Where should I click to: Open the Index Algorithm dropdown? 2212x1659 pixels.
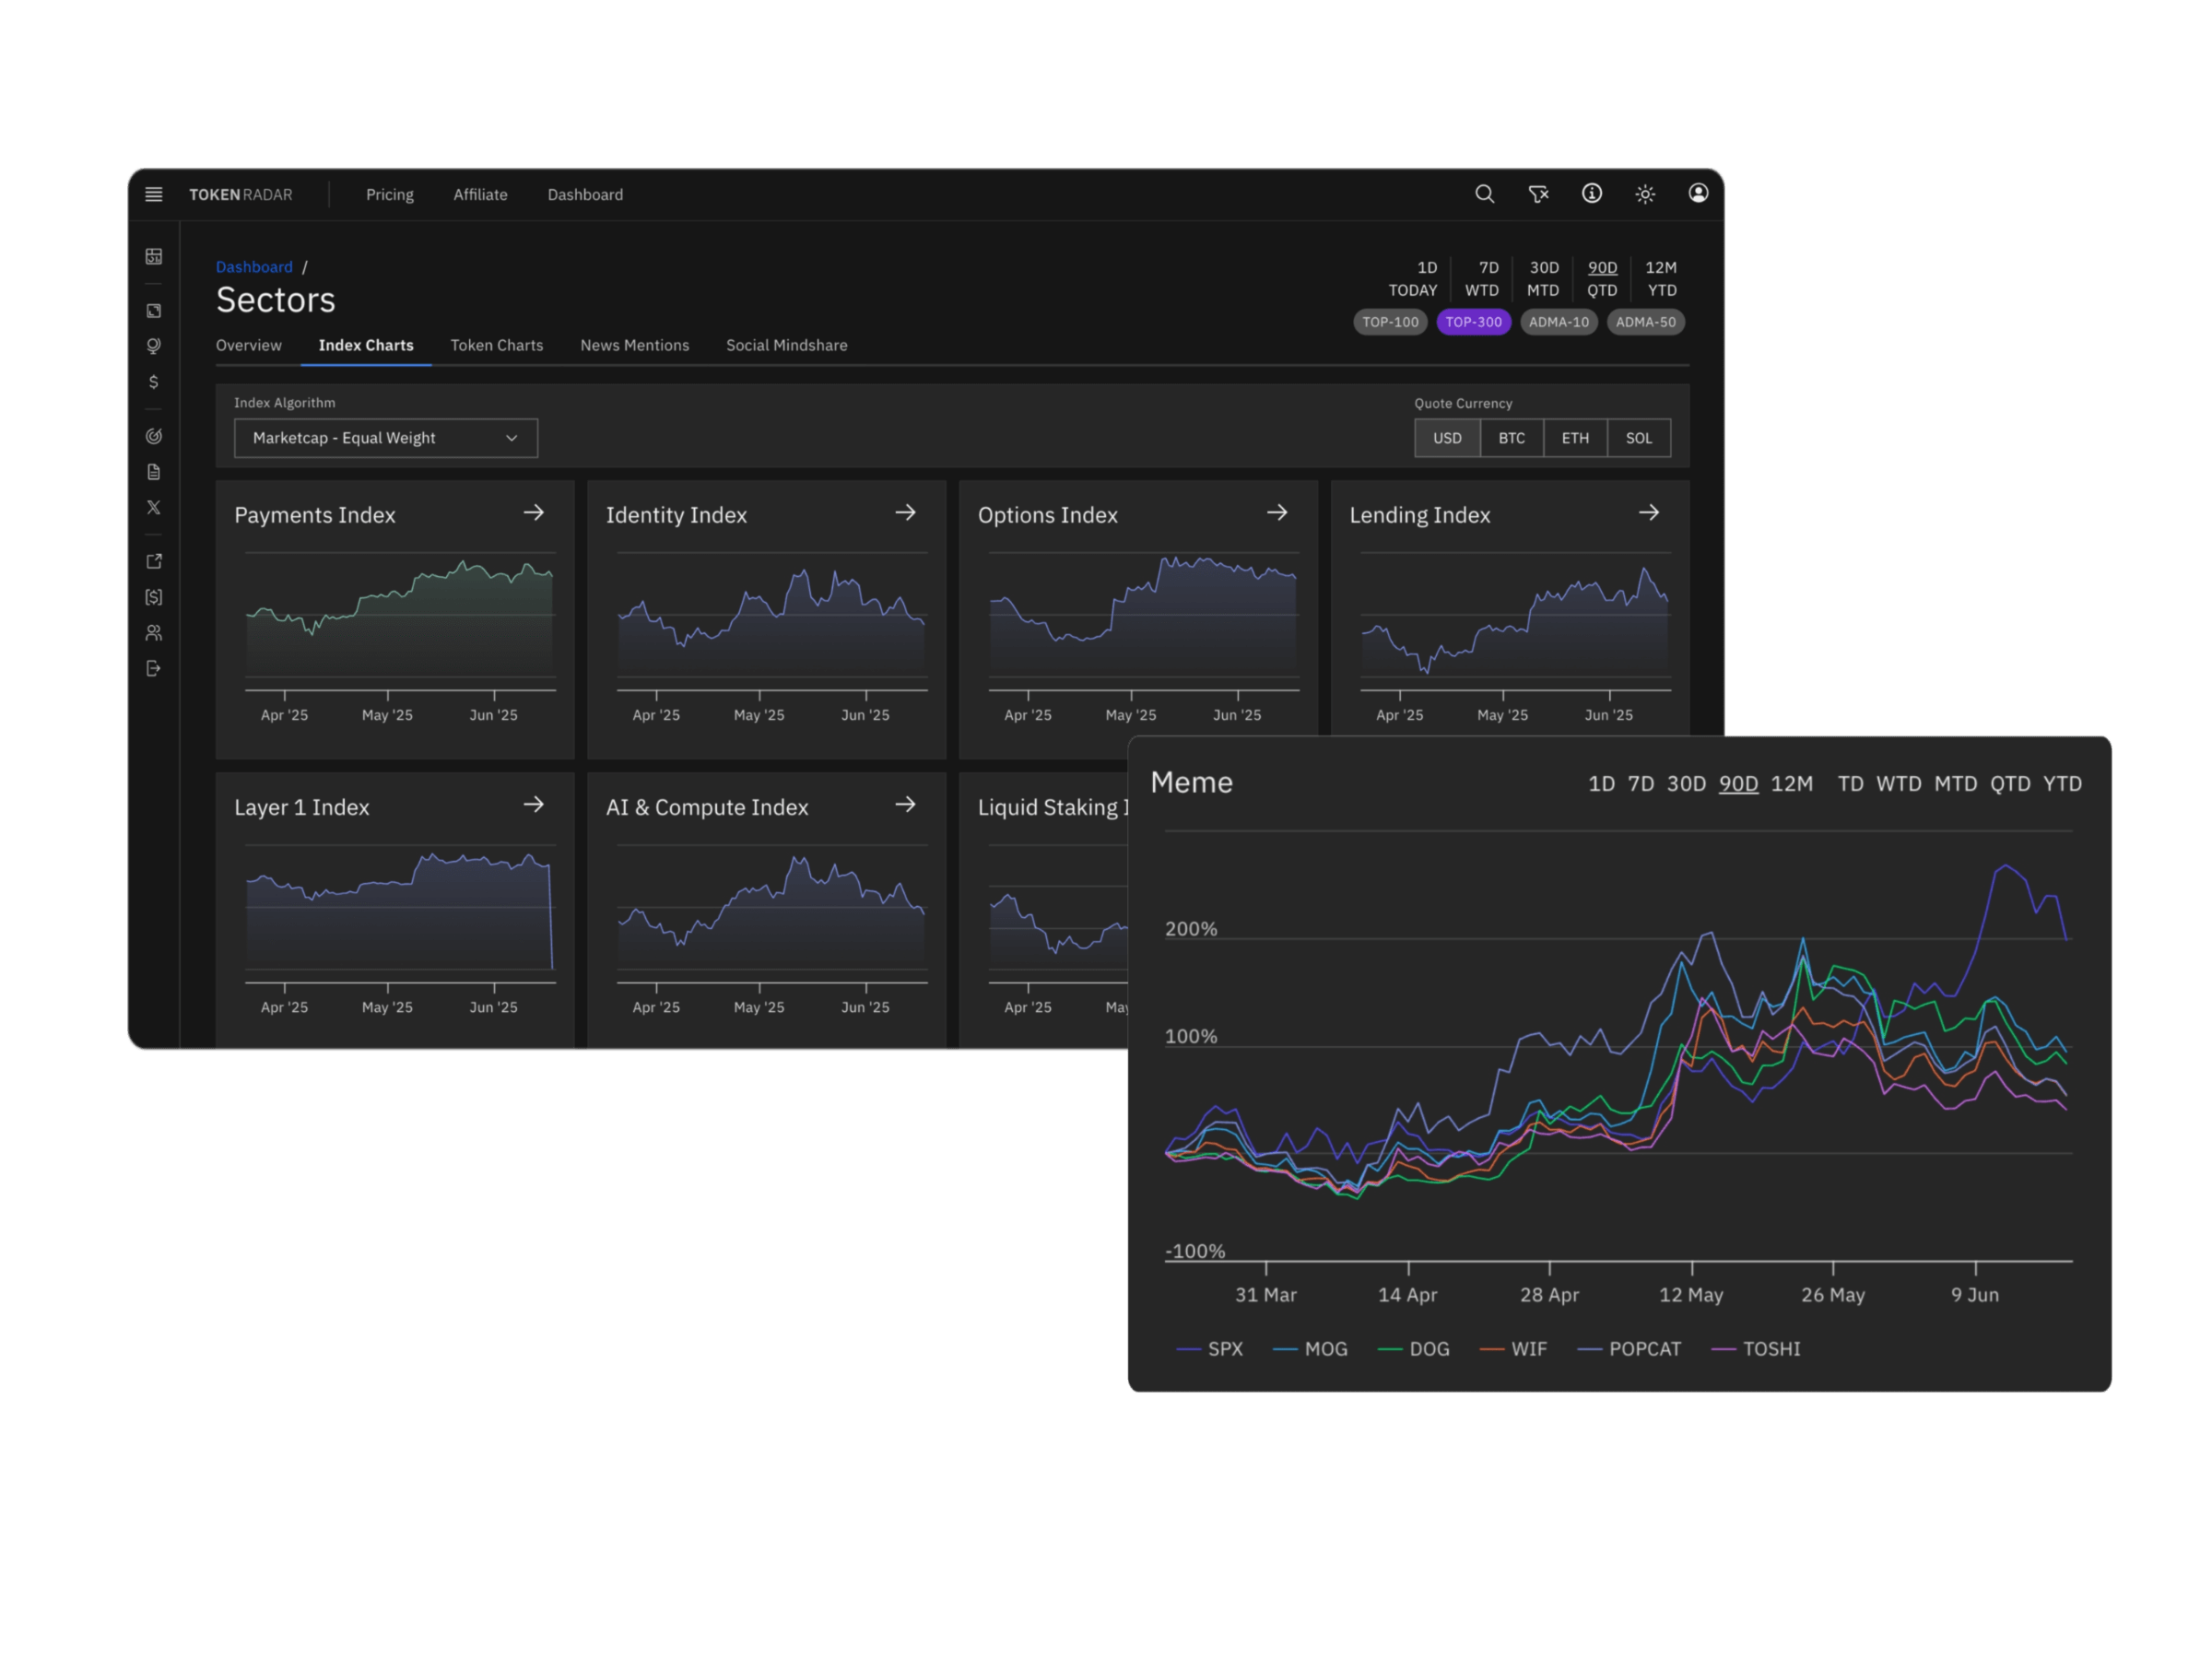pyautogui.click(x=385, y=438)
